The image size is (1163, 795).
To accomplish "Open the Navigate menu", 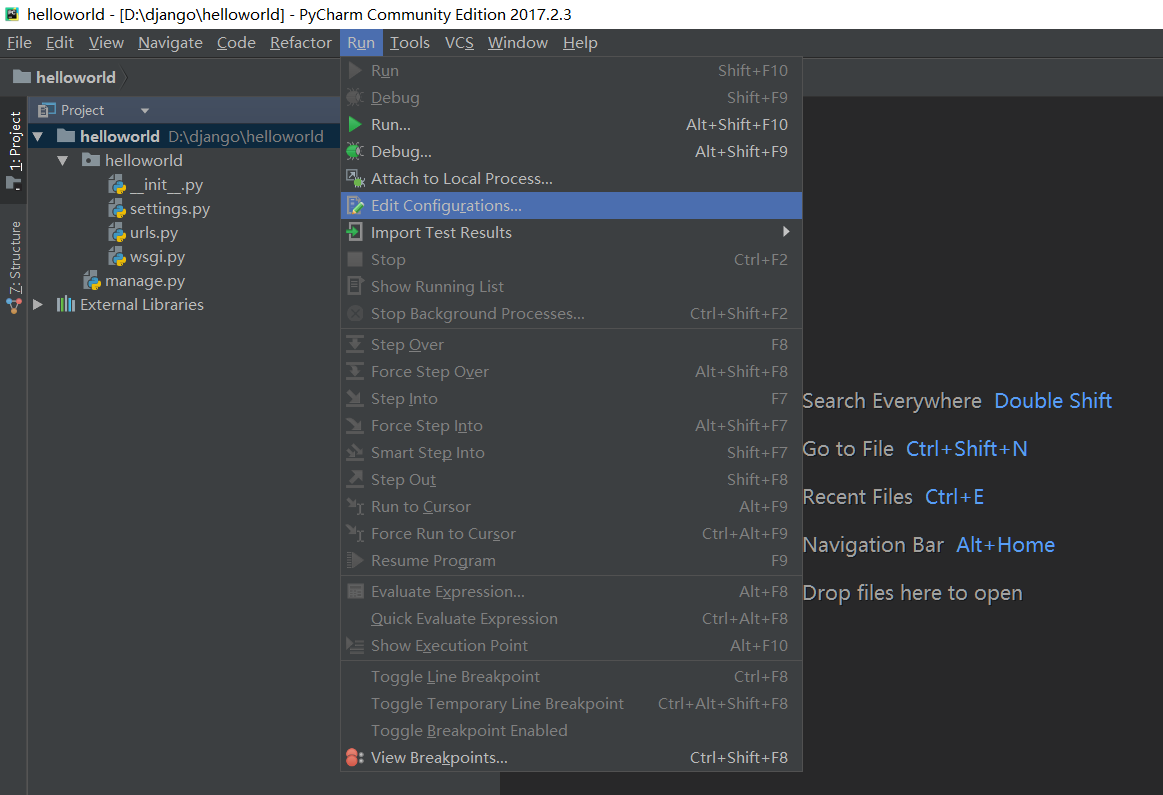I will click(170, 43).
